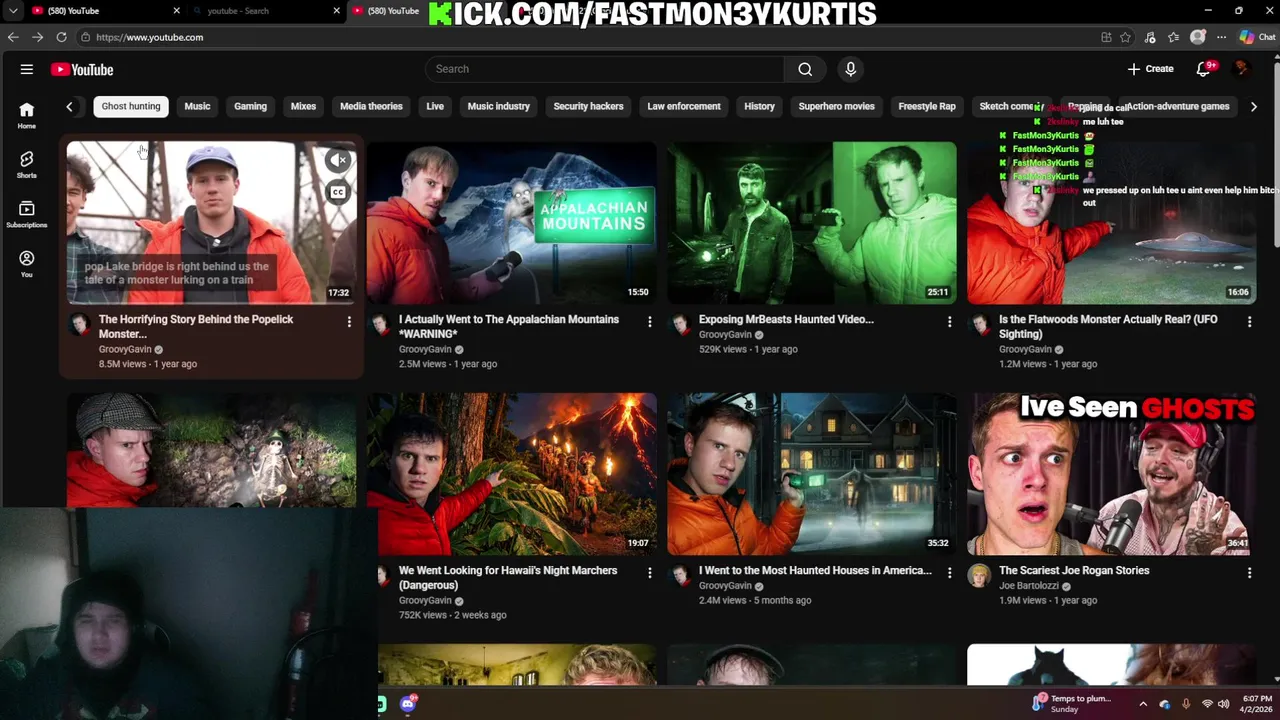Open Shorts in the sidebar
Image resolution: width=1280 pixels, height=720 pixels.
point(27,165)
